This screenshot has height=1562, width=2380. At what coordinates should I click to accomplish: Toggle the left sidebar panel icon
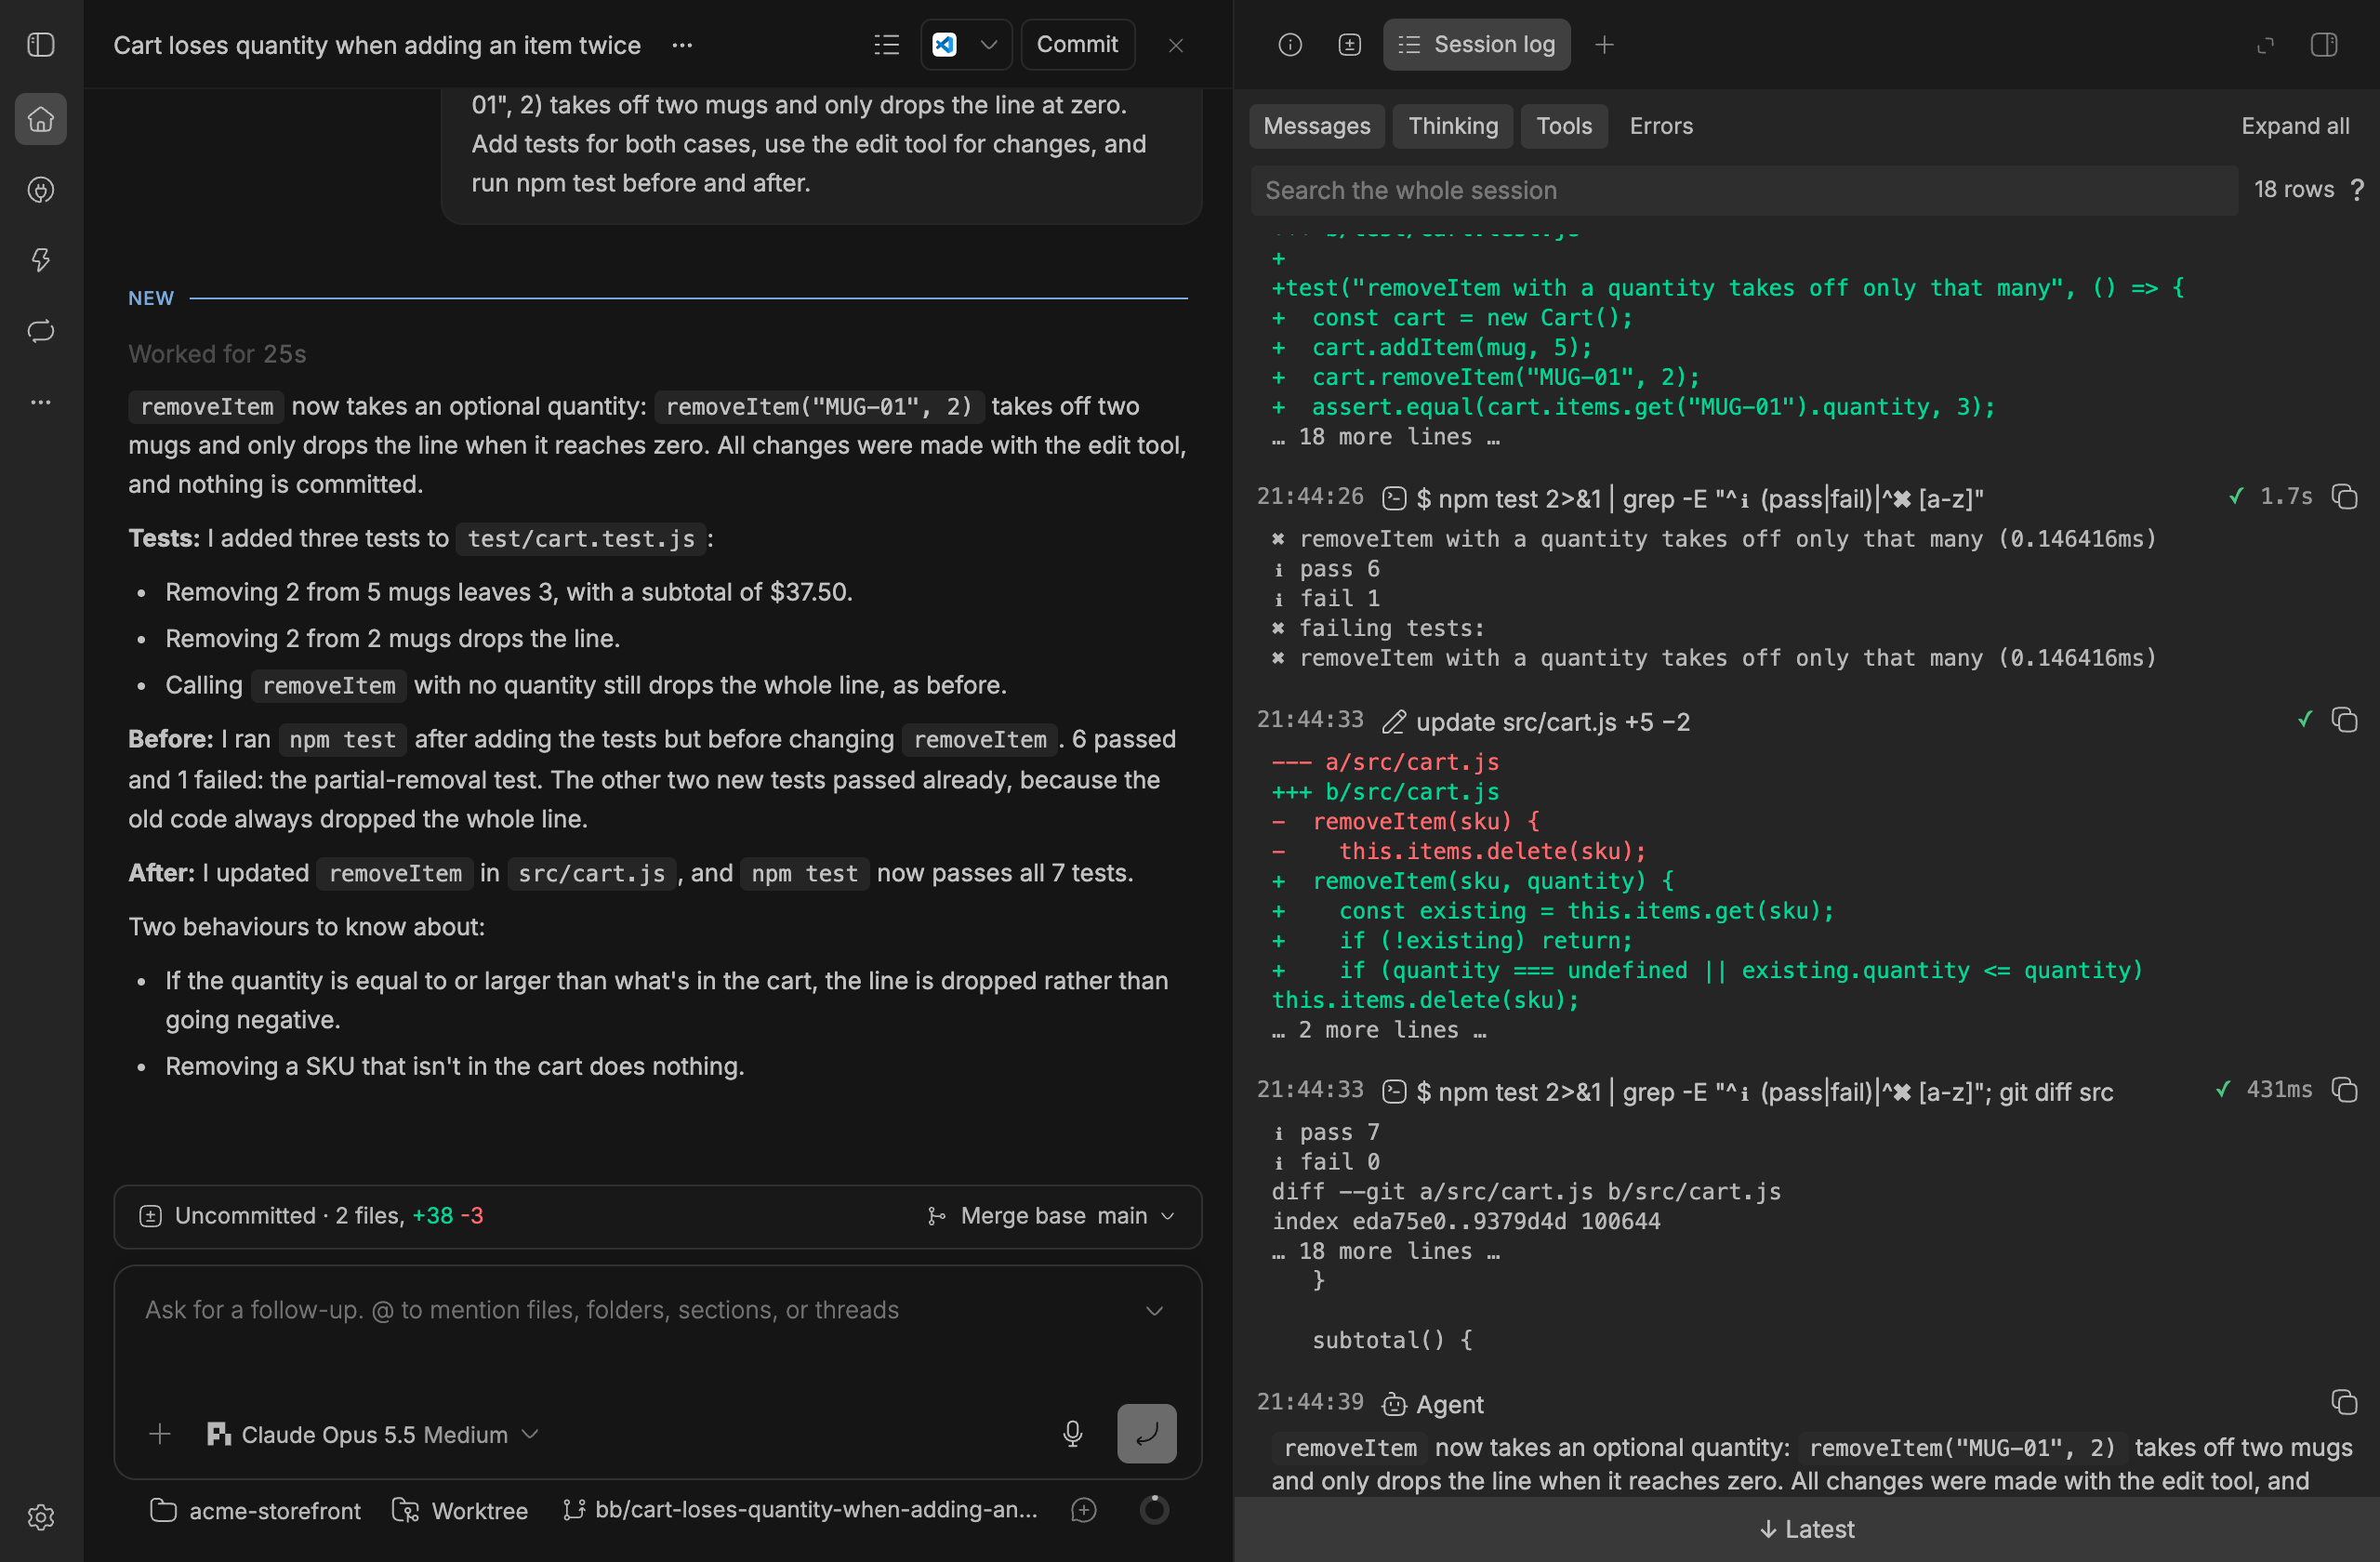coord(41,45)
